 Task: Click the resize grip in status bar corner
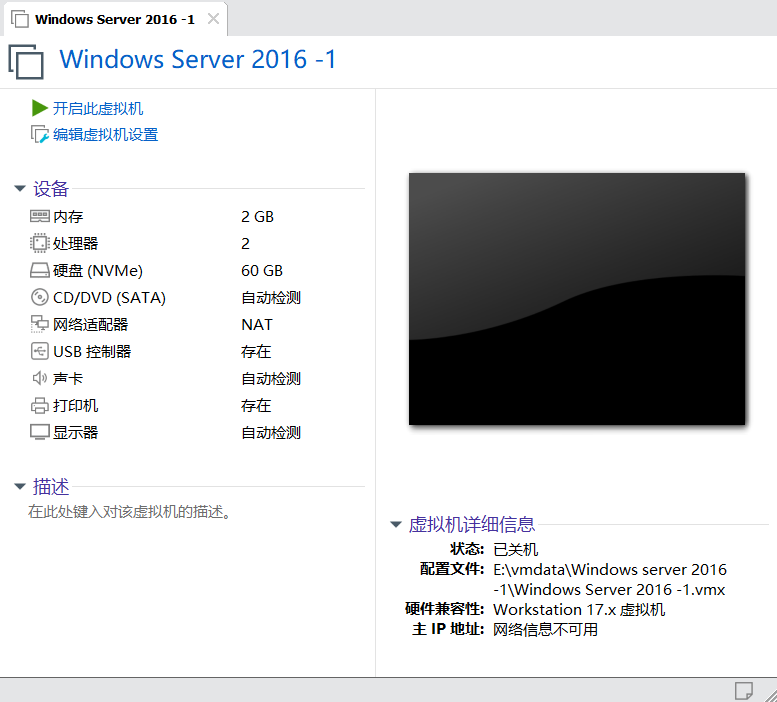770,694
